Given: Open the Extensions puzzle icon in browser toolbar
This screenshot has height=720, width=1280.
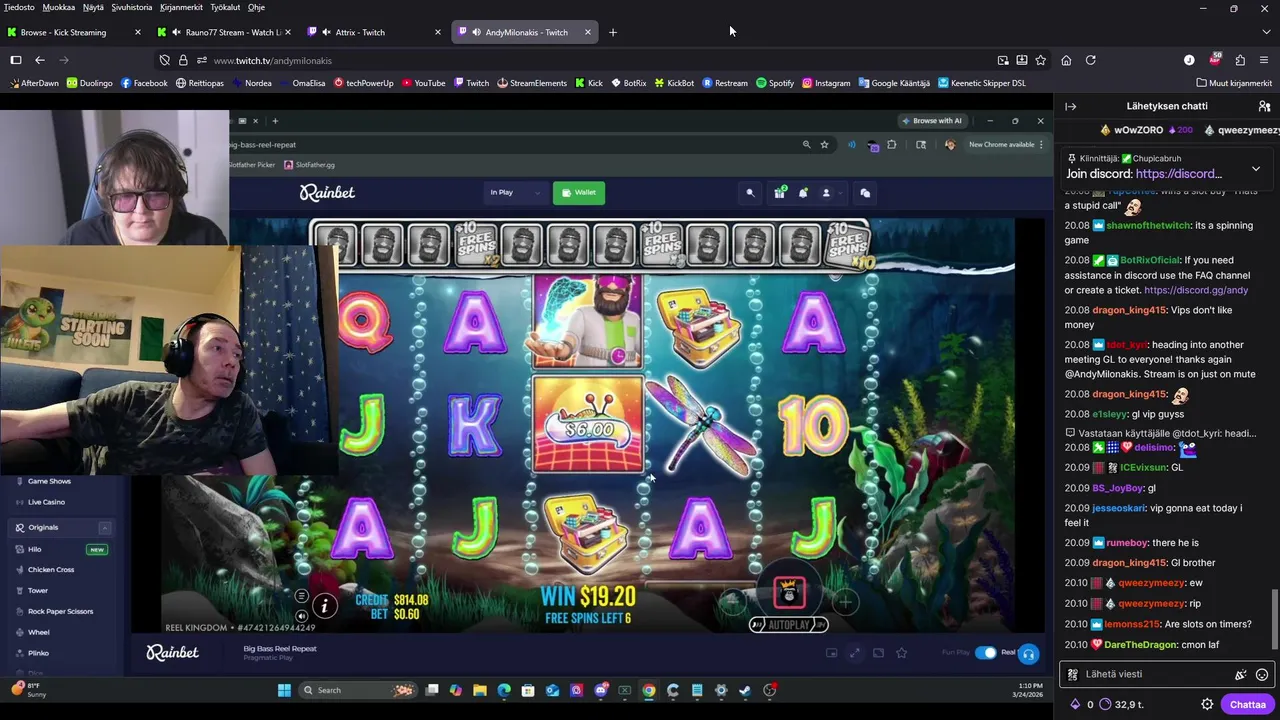Looking at the screenshot, I should (1240, 60).
